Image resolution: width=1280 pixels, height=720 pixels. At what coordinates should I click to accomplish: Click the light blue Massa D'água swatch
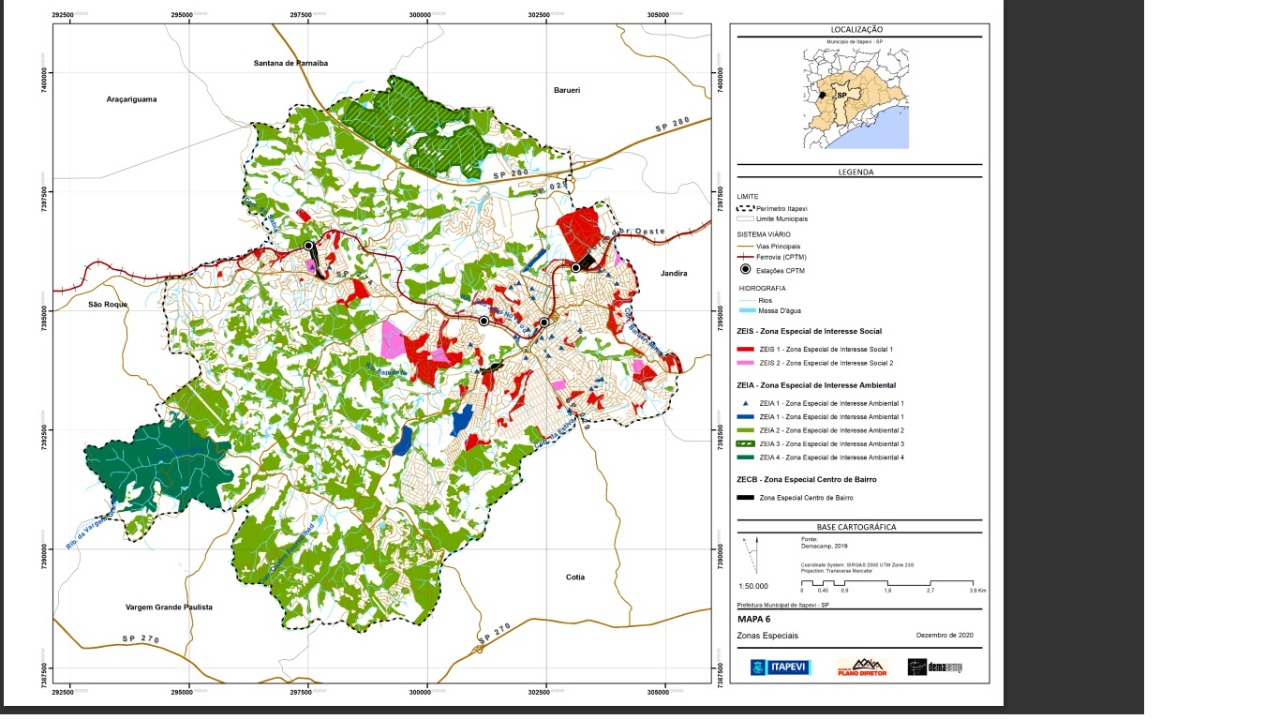point(745,311)
